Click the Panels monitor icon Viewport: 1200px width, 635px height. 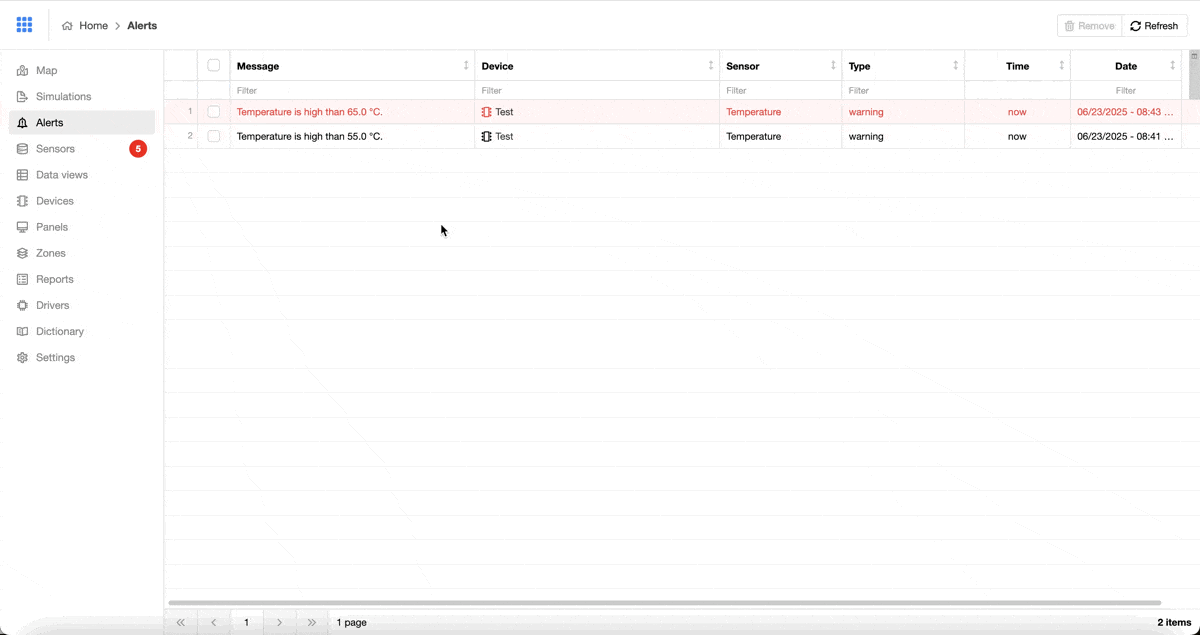pos(23,227)
